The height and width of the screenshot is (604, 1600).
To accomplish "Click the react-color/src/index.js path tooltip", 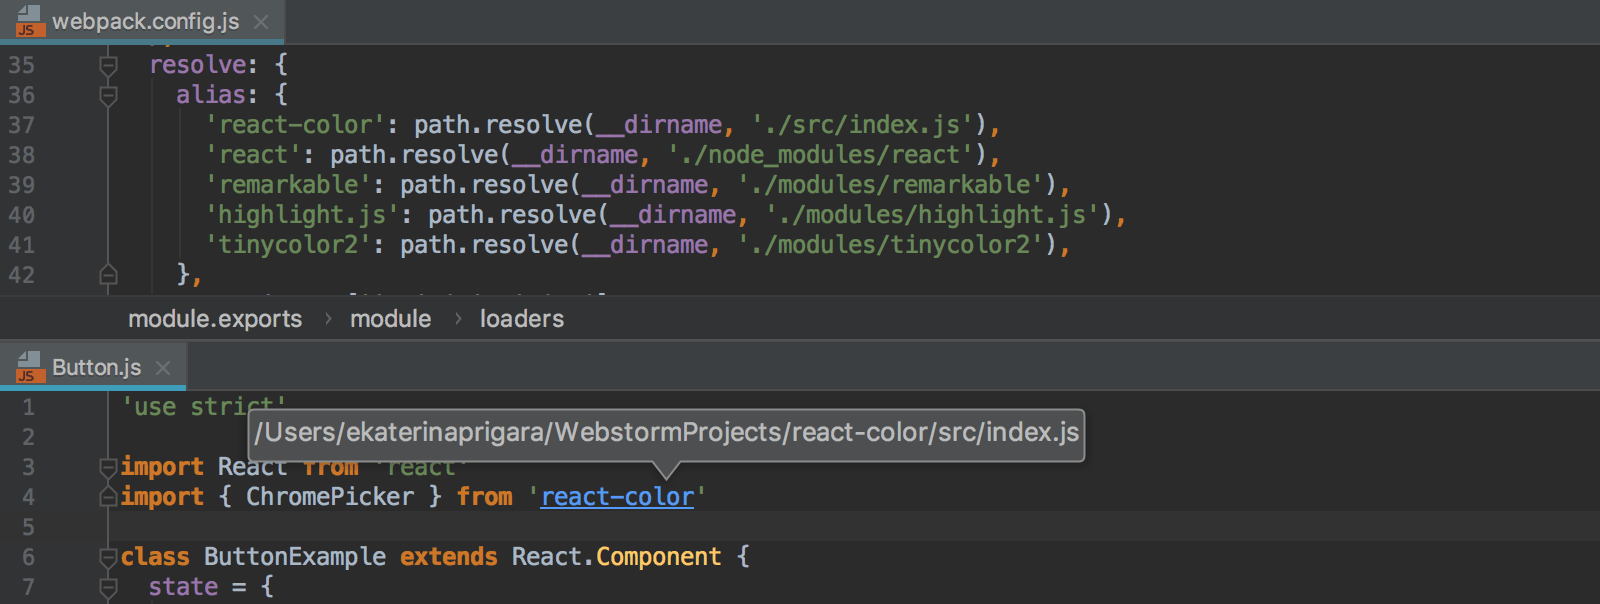I will tap(666, 433).
